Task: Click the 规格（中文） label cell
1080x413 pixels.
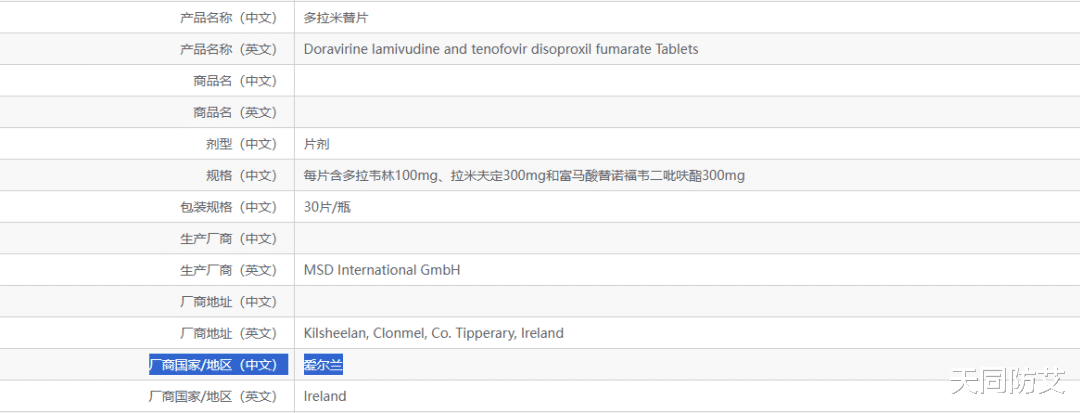Action: click(x=240, y=176)
